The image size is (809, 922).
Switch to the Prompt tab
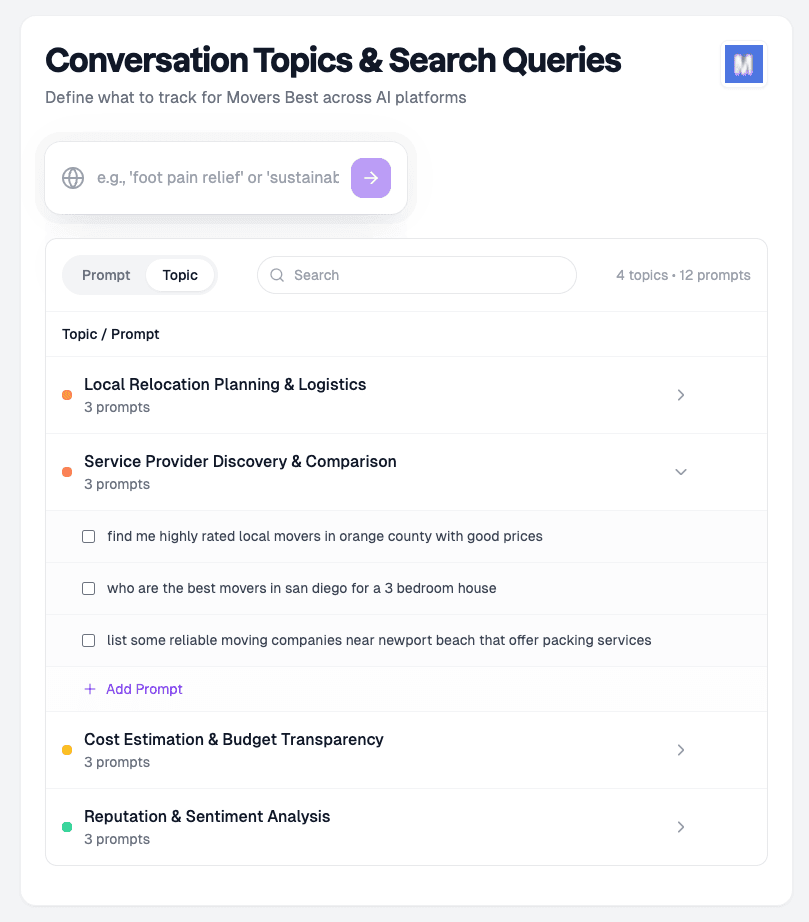106,274
